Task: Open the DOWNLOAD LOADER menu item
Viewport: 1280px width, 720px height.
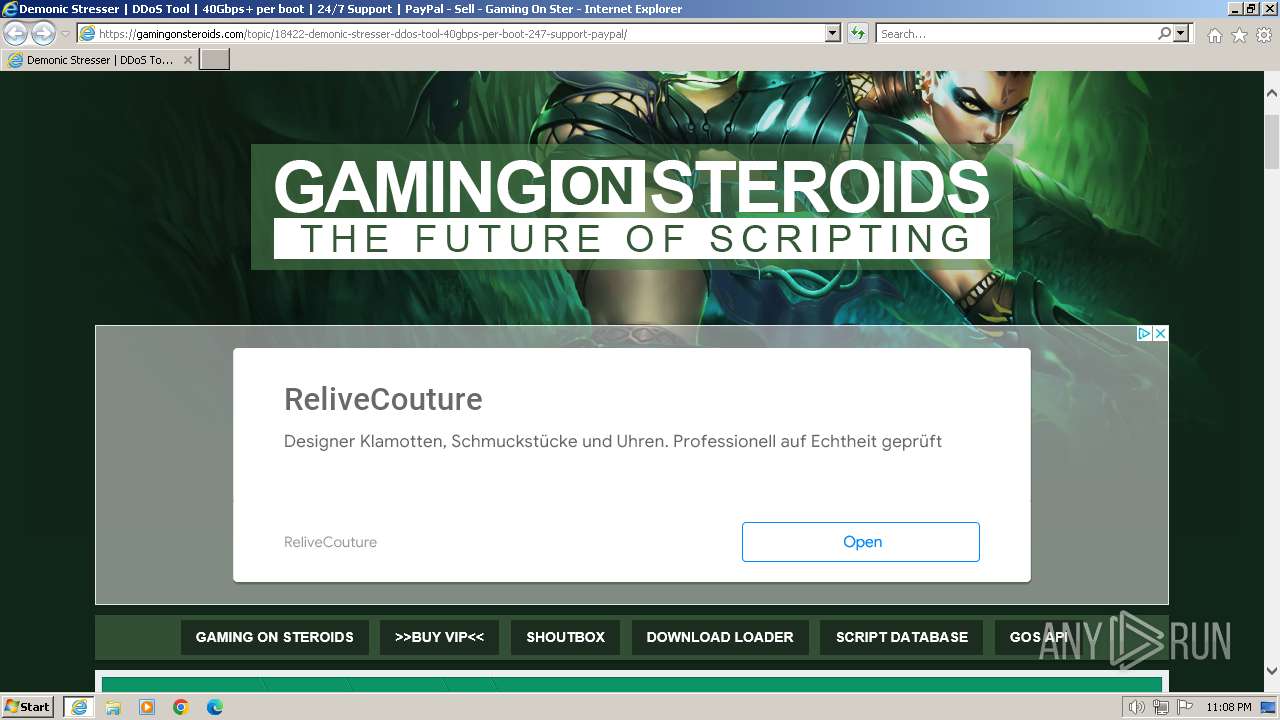Action: tap(720, 637)
